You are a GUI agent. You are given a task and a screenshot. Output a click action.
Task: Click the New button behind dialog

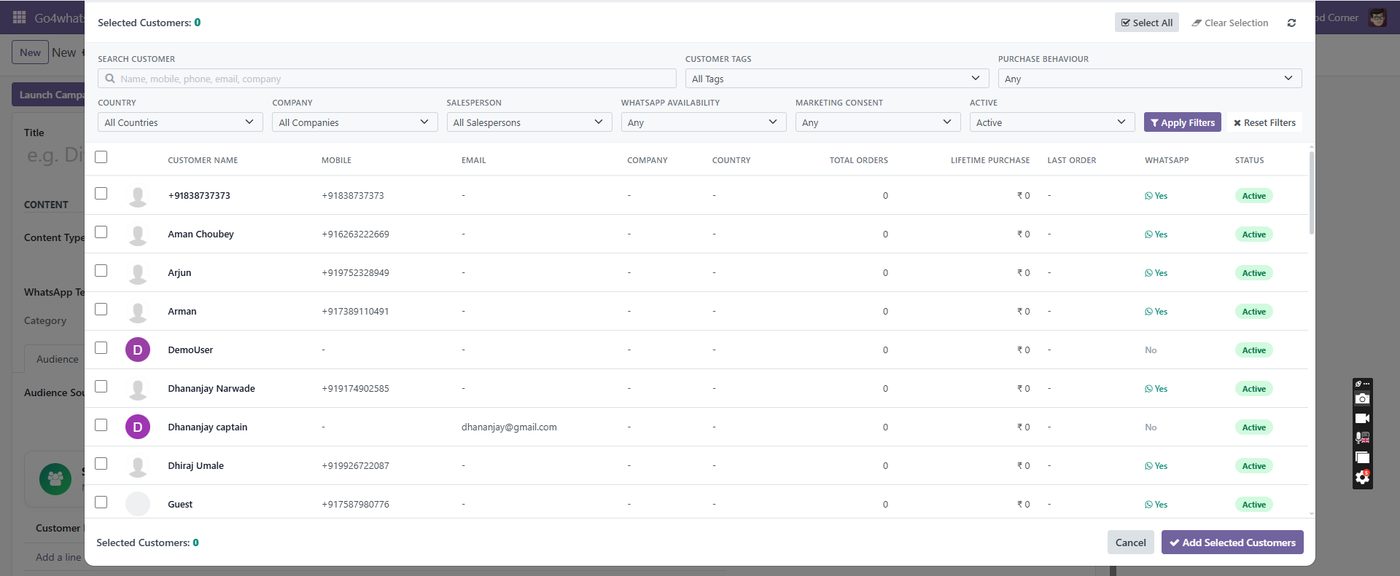(x=30, y=52)
